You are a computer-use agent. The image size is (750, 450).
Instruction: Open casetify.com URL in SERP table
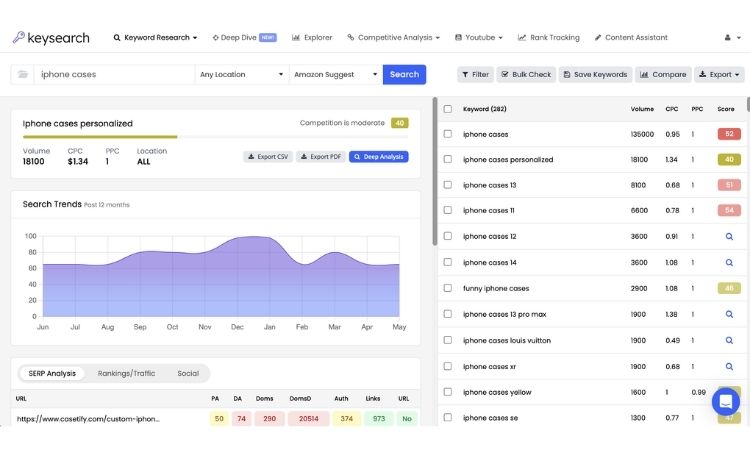pyautogui.click(x=88, y=419)
